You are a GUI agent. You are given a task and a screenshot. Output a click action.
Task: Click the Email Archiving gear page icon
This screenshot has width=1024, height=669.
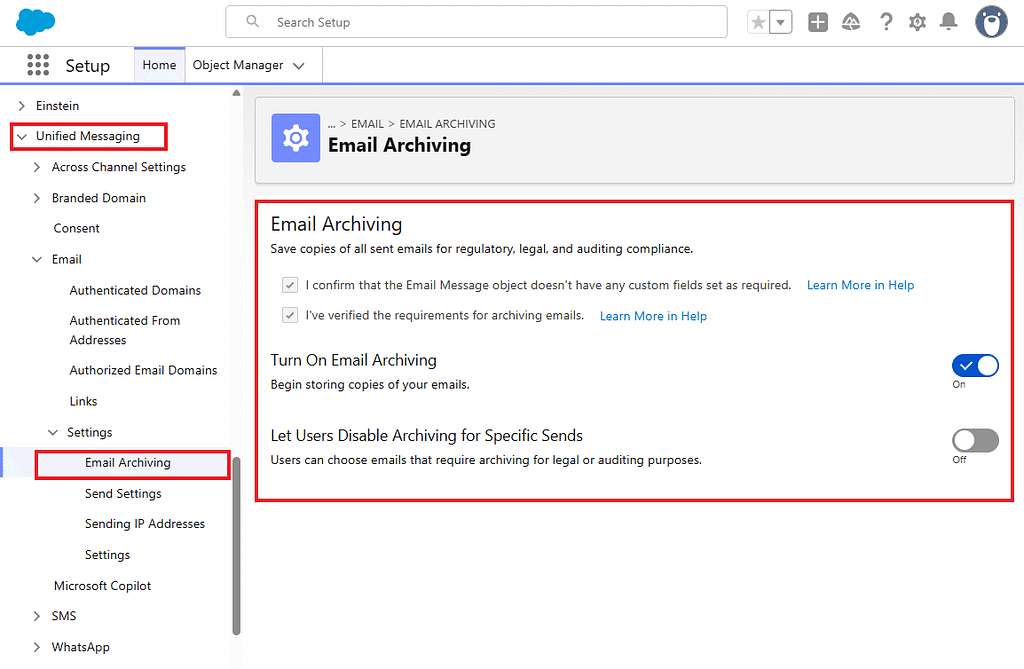point(296,138)
